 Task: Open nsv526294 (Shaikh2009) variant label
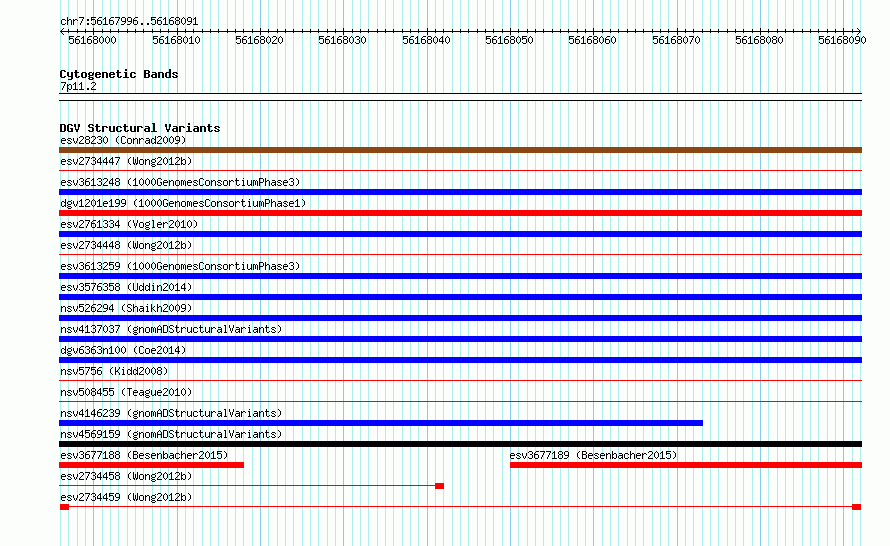(x=126, y=308)
